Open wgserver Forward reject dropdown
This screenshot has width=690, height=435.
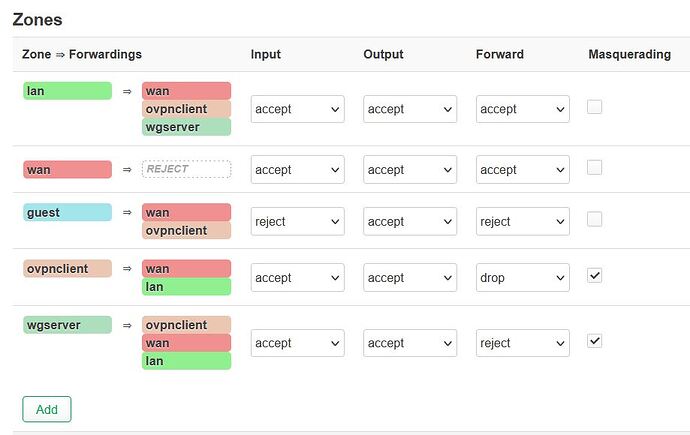coord(523,343)
